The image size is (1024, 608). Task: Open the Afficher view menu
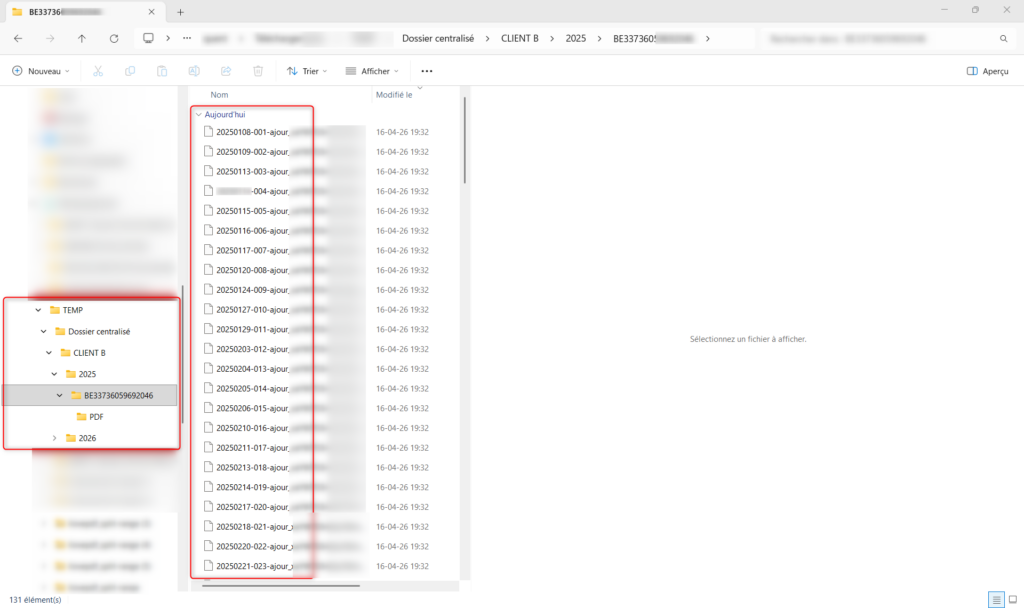371,71
